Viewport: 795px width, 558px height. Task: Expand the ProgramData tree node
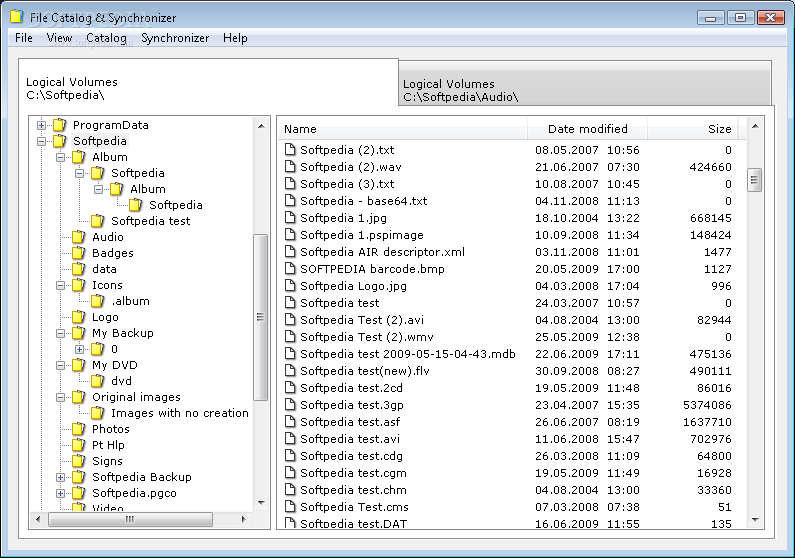coord(42,125)
